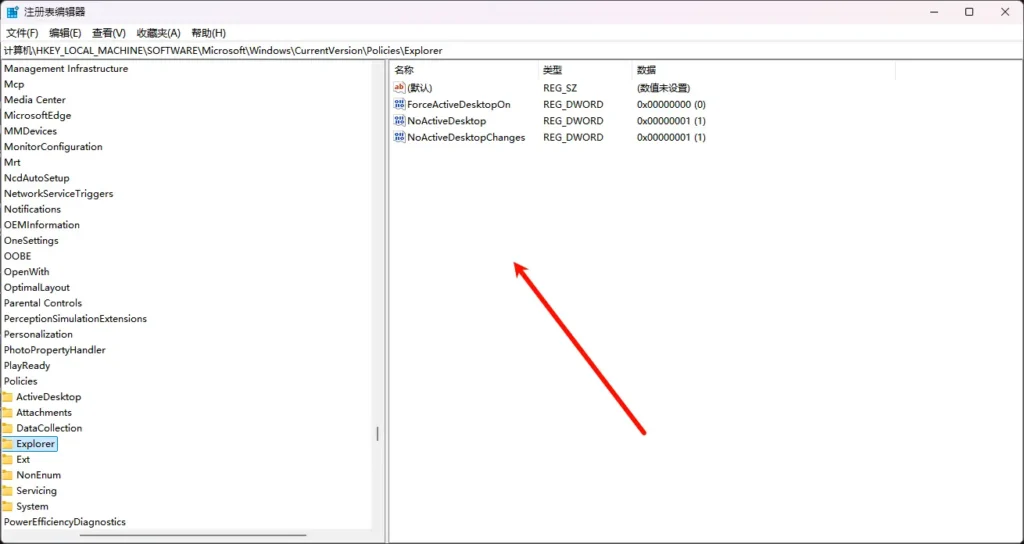Click the tree pane vertical scrollbar thumb
This screenshot has height=544, width=1024.
click(377, 434)
